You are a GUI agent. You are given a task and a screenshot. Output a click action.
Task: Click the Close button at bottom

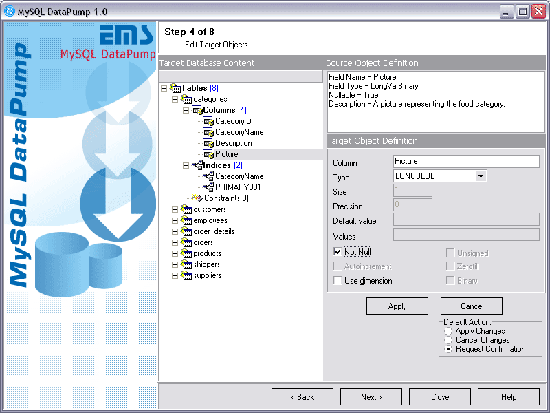tap(440, 397)
